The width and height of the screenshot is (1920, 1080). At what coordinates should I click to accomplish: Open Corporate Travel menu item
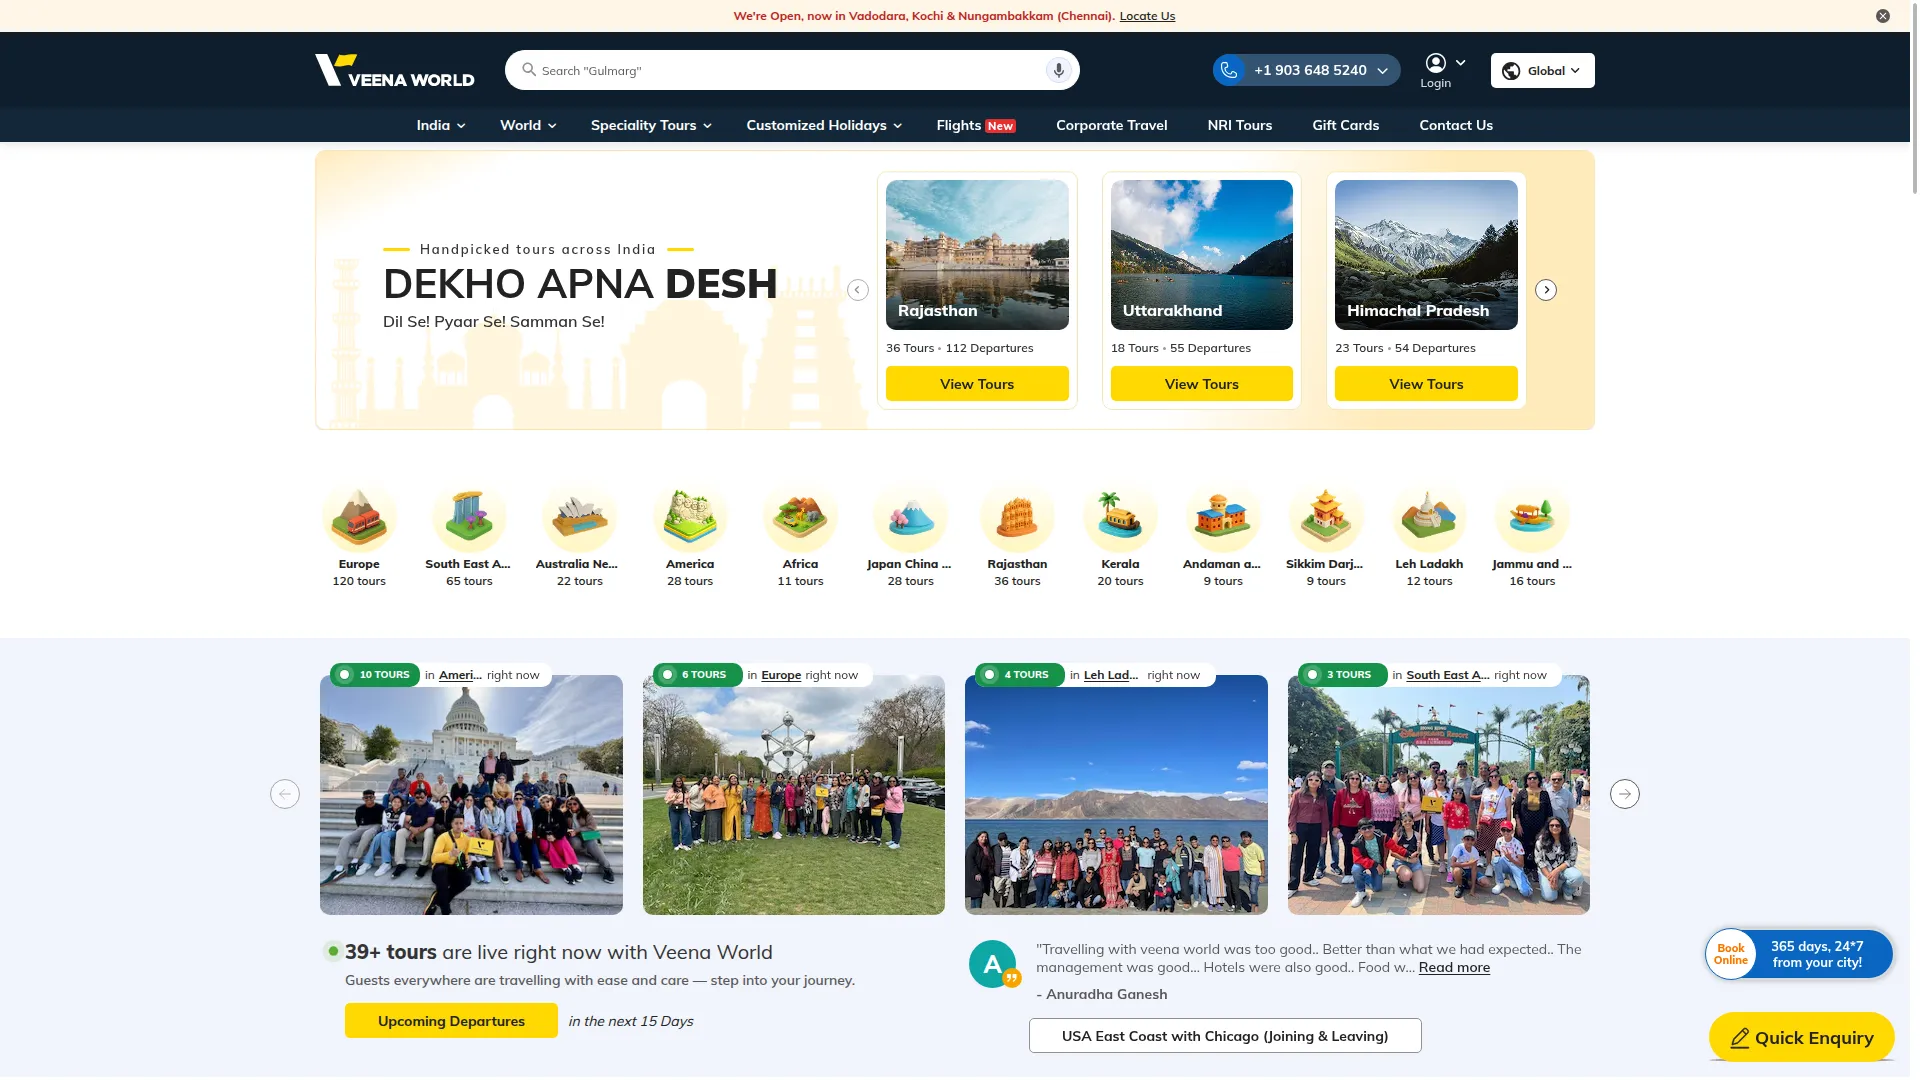[x=1111, y=125]
